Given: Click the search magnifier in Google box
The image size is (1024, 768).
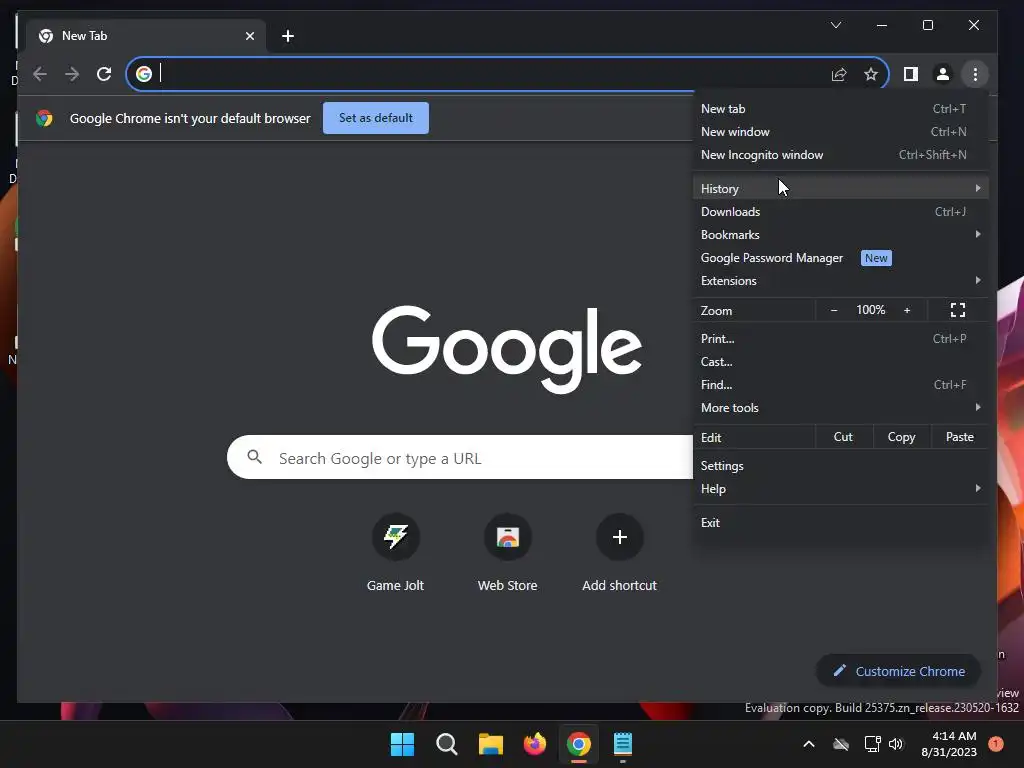Looking at the screenshot, I should [255, 457].
